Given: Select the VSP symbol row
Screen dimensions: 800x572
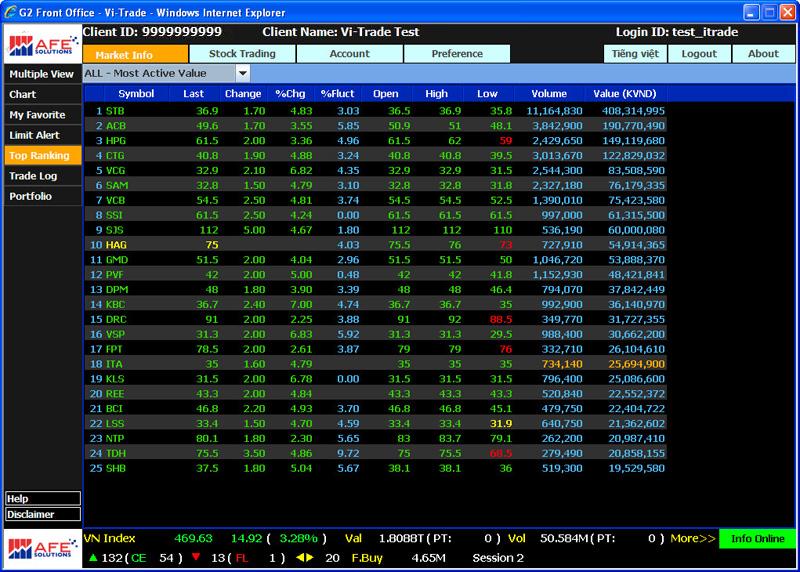Looking at the screenshot, I should [x=375, y=334].
